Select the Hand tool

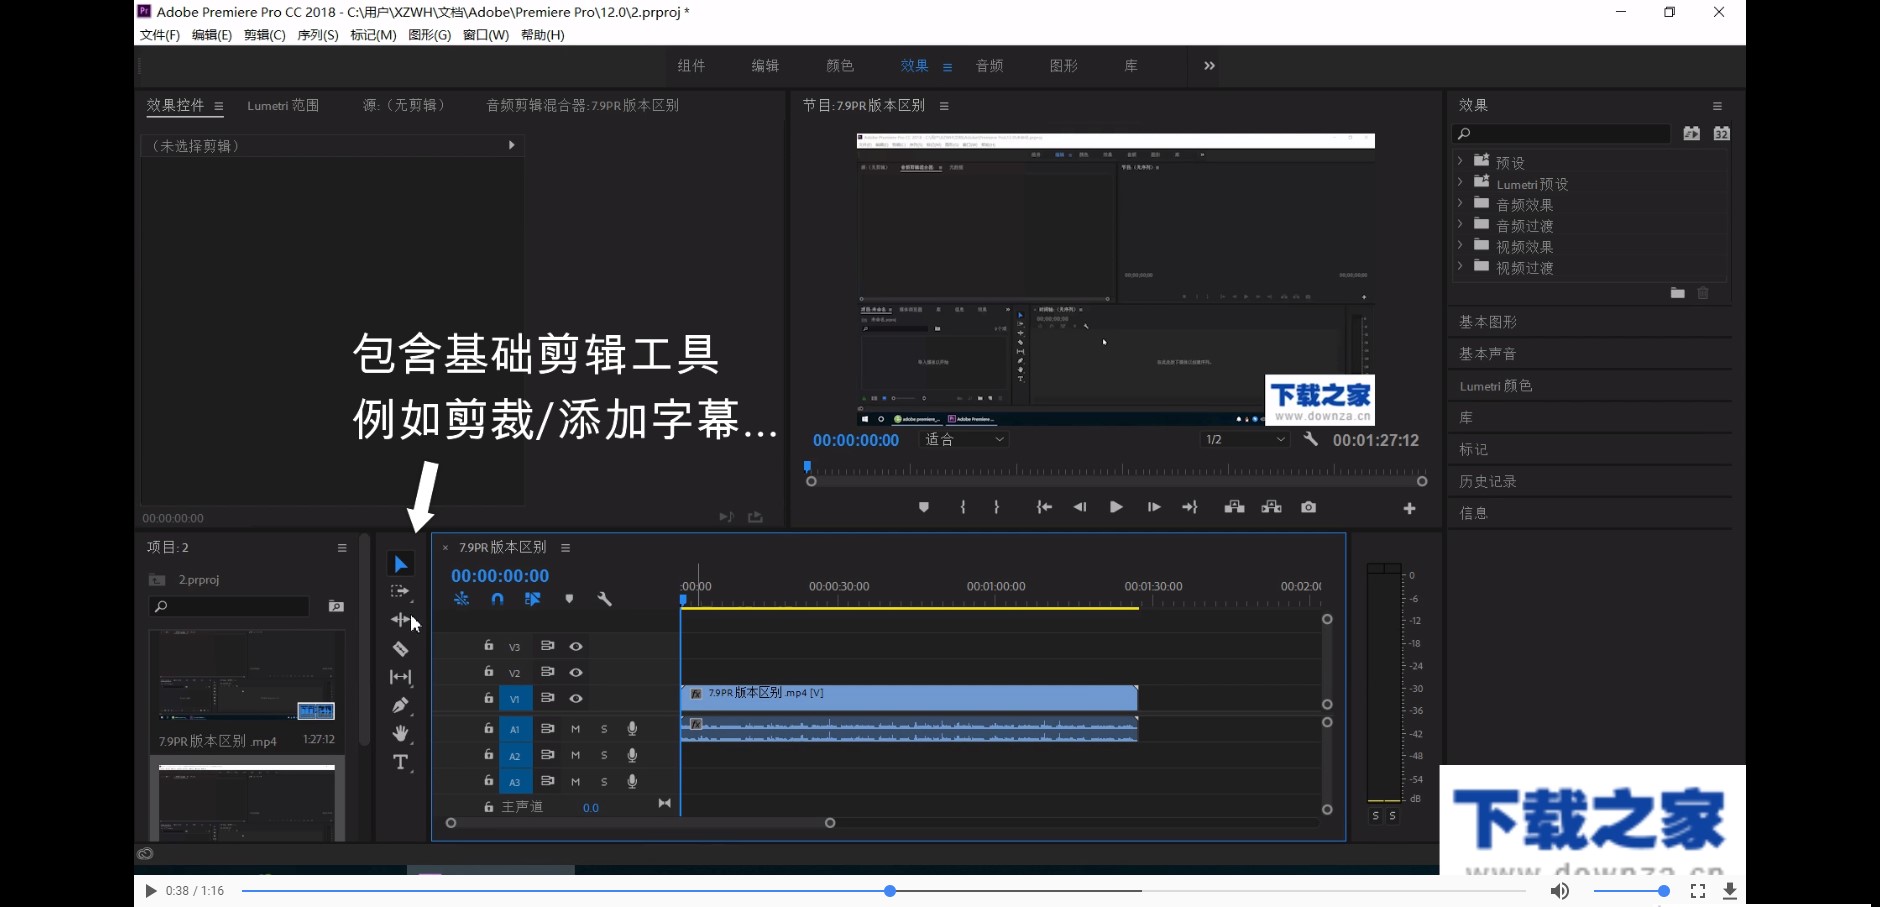[400, 733]
